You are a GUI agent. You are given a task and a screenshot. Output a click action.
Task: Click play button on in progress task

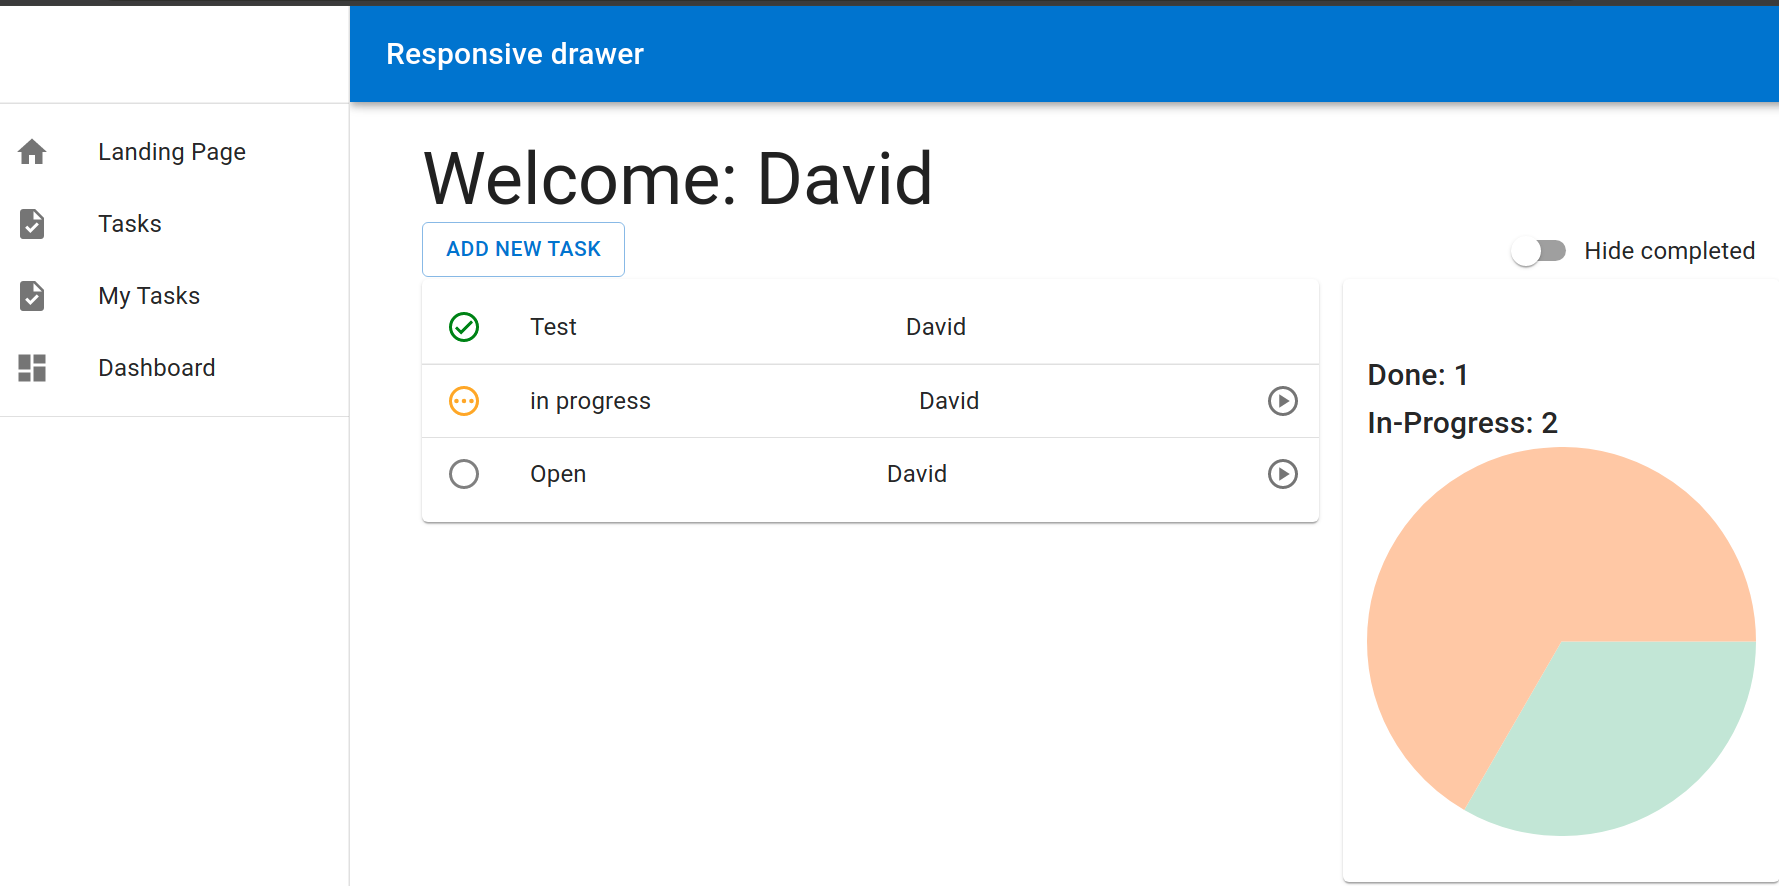(1283, 401)
